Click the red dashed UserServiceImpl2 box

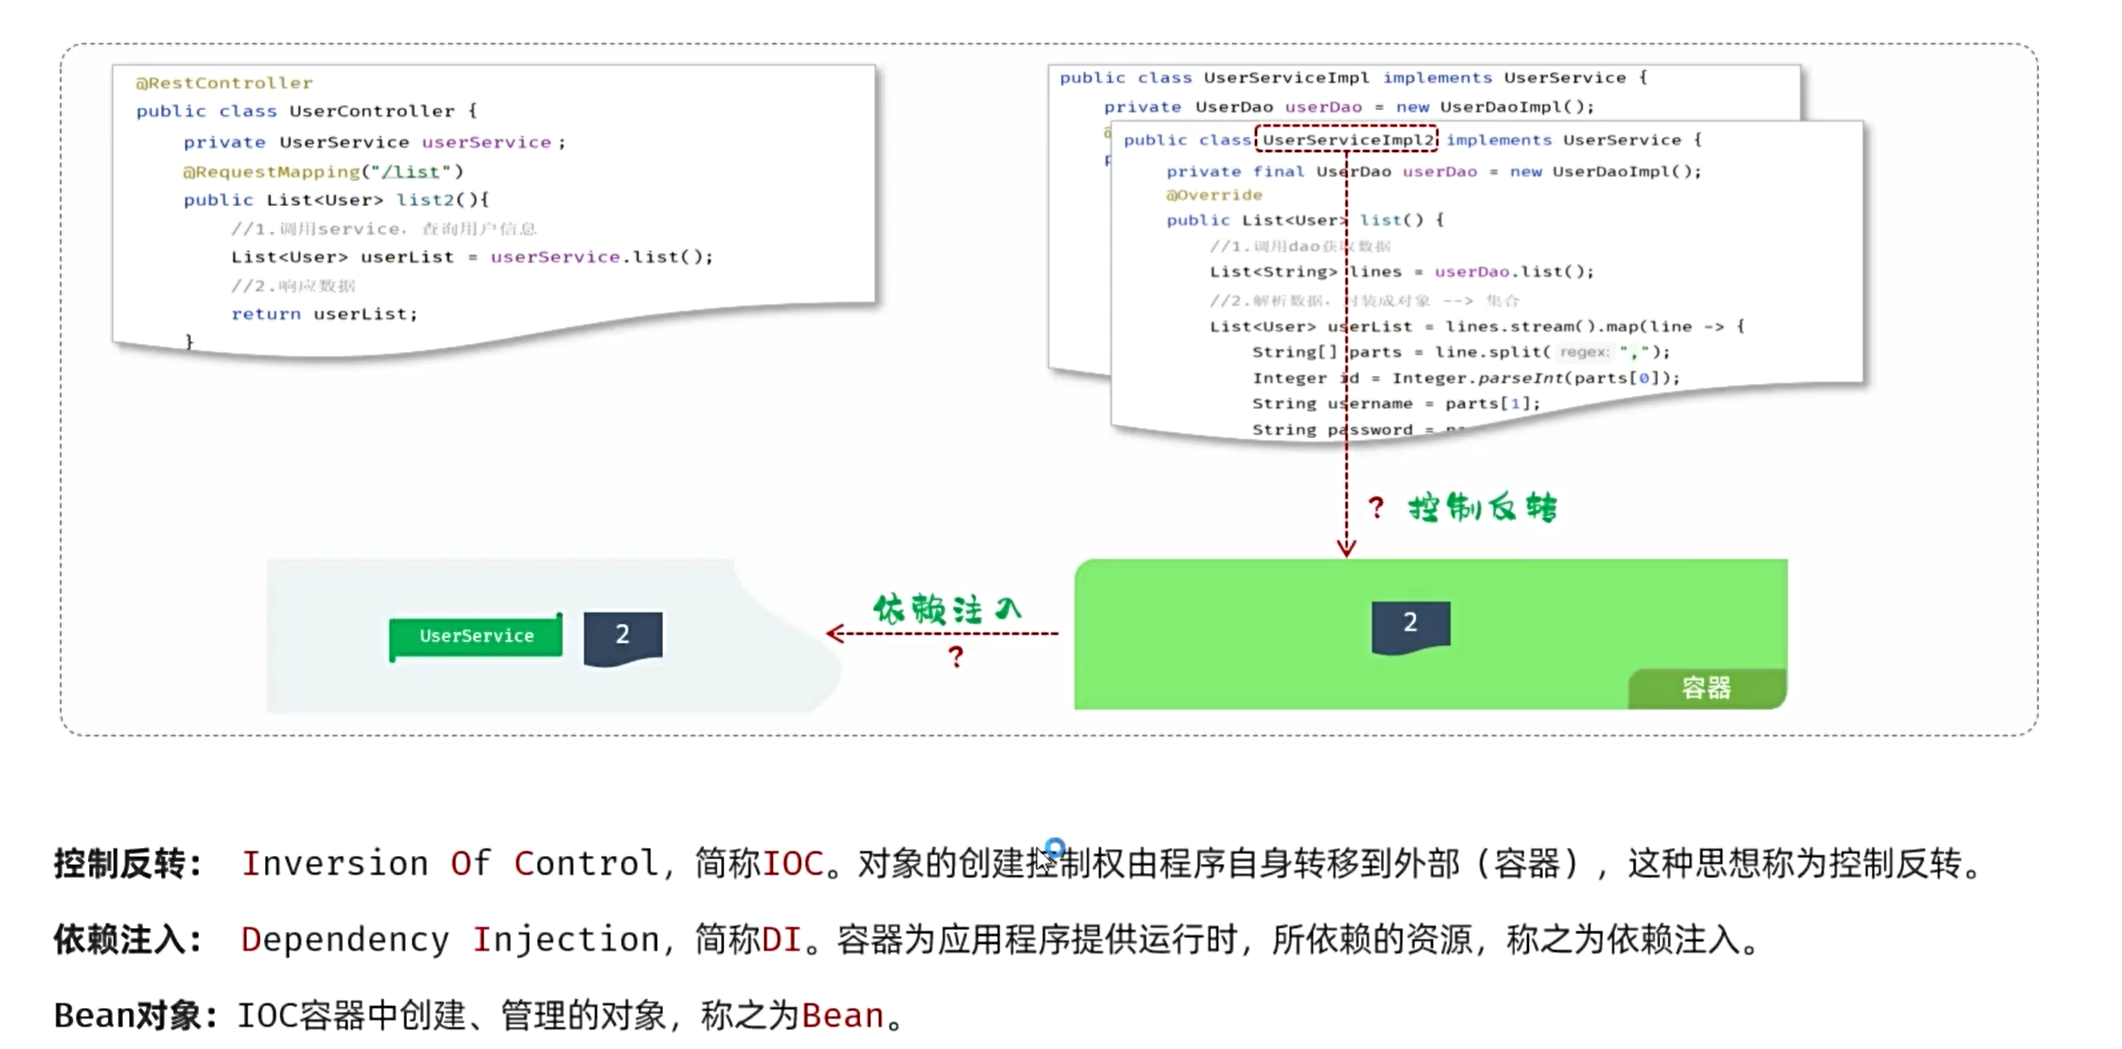[x=1347, y=139]
